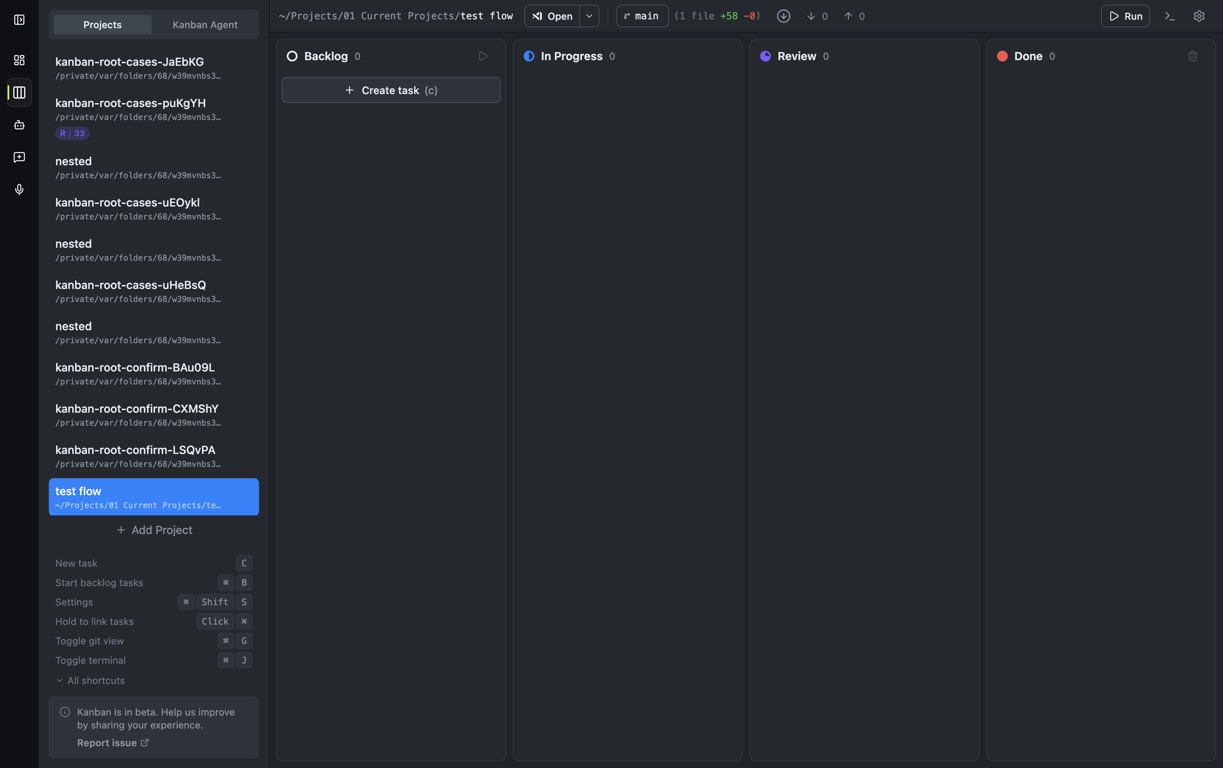Open dropdown chevron next to Open button
The width and height of the screenshot is (1223, 768).
pyautogui.click(x=589, y=16)
